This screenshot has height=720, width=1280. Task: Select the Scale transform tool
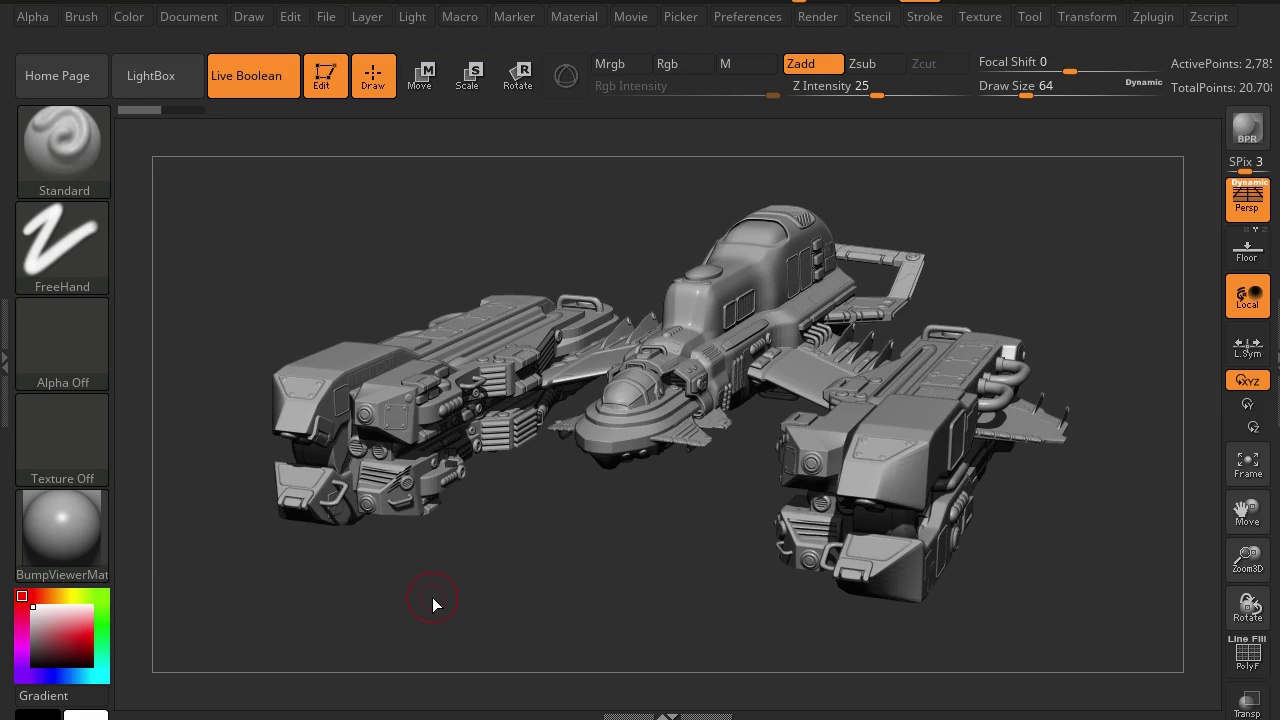click(x=469, y=75)
